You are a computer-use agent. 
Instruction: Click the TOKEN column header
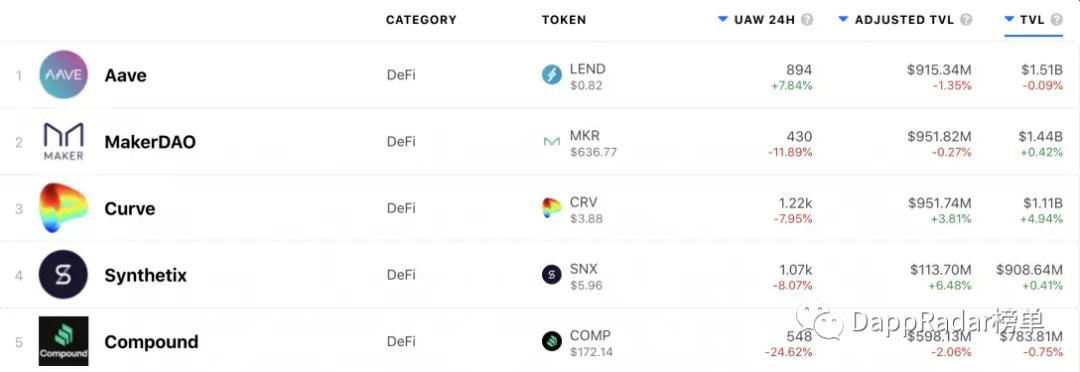pyautogui.click(x=564, y=20)
